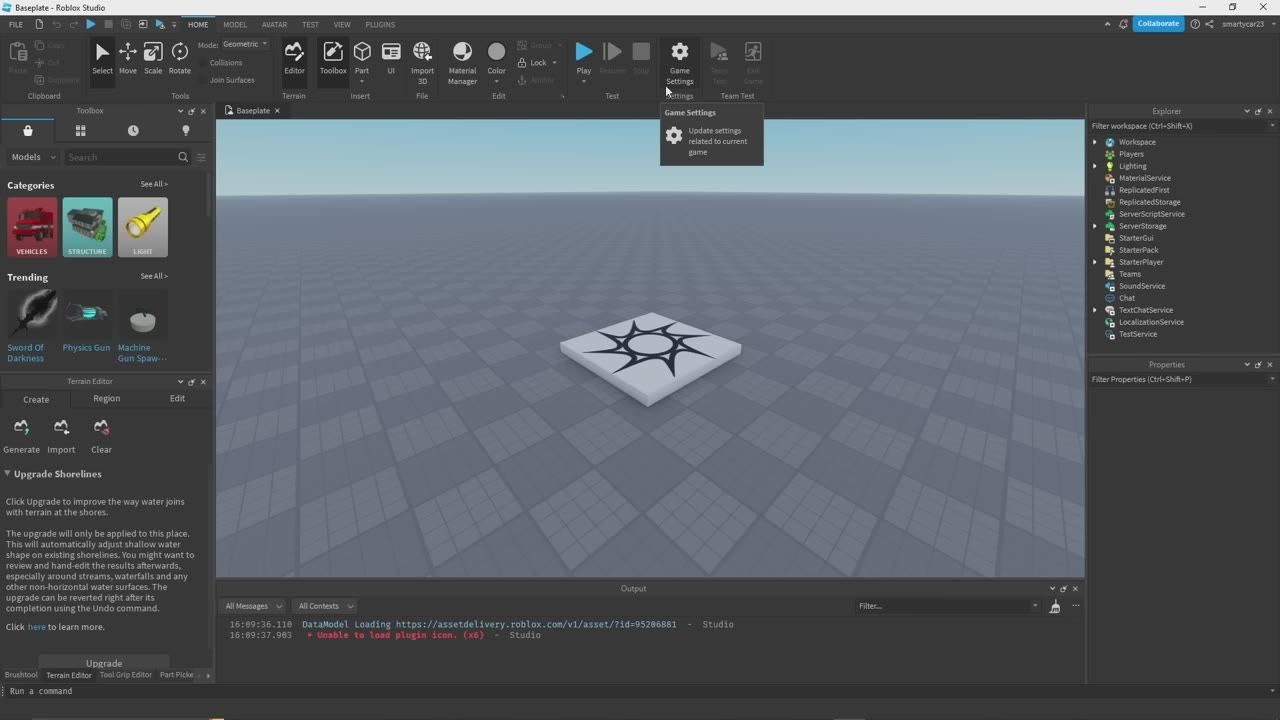Click the Upgrade button
The image size is (1280, 720).
pos(104,663)
